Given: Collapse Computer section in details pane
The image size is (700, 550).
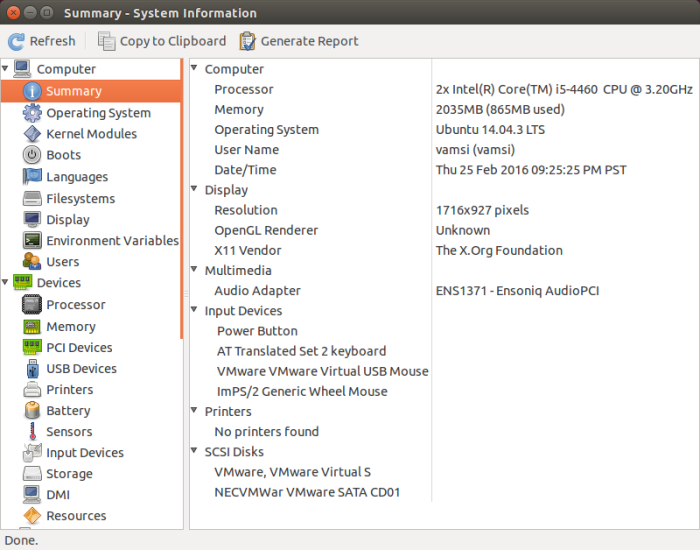Looking at the screenshot, I should [x=194, y=68].
